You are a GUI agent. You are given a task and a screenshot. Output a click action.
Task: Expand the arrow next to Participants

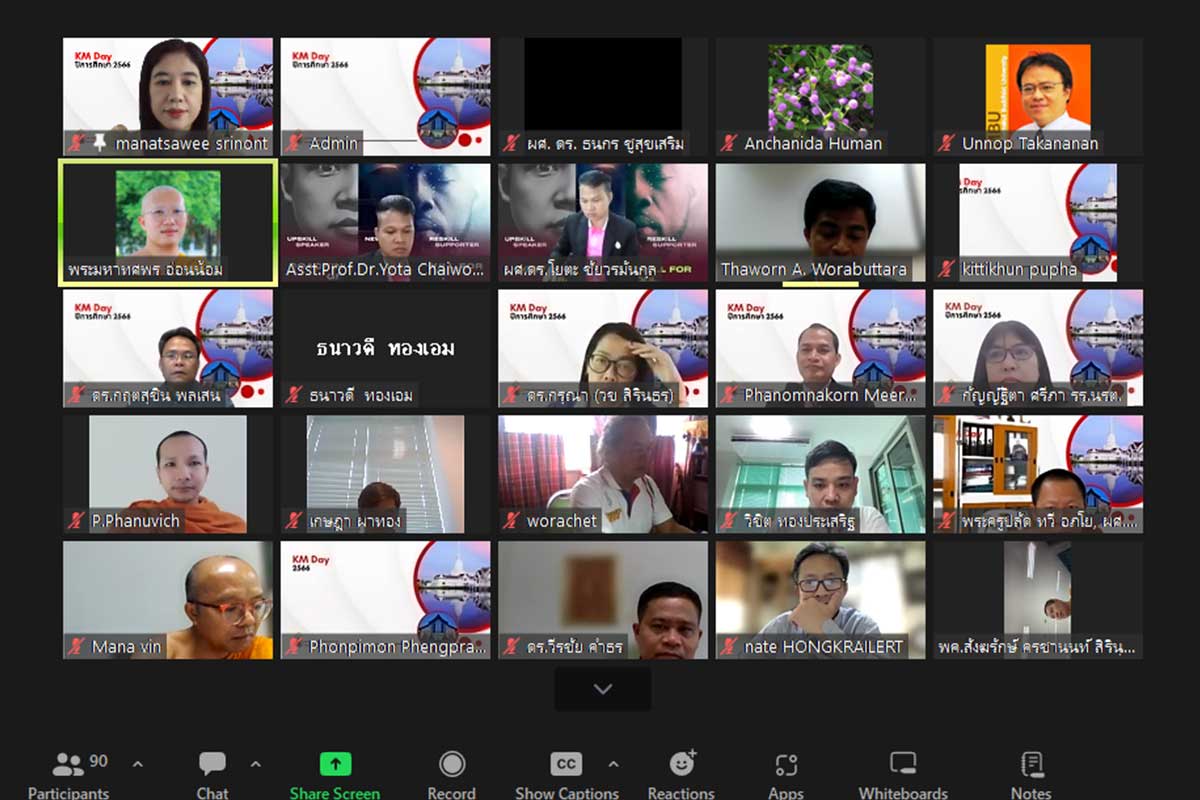pos(138,765)
